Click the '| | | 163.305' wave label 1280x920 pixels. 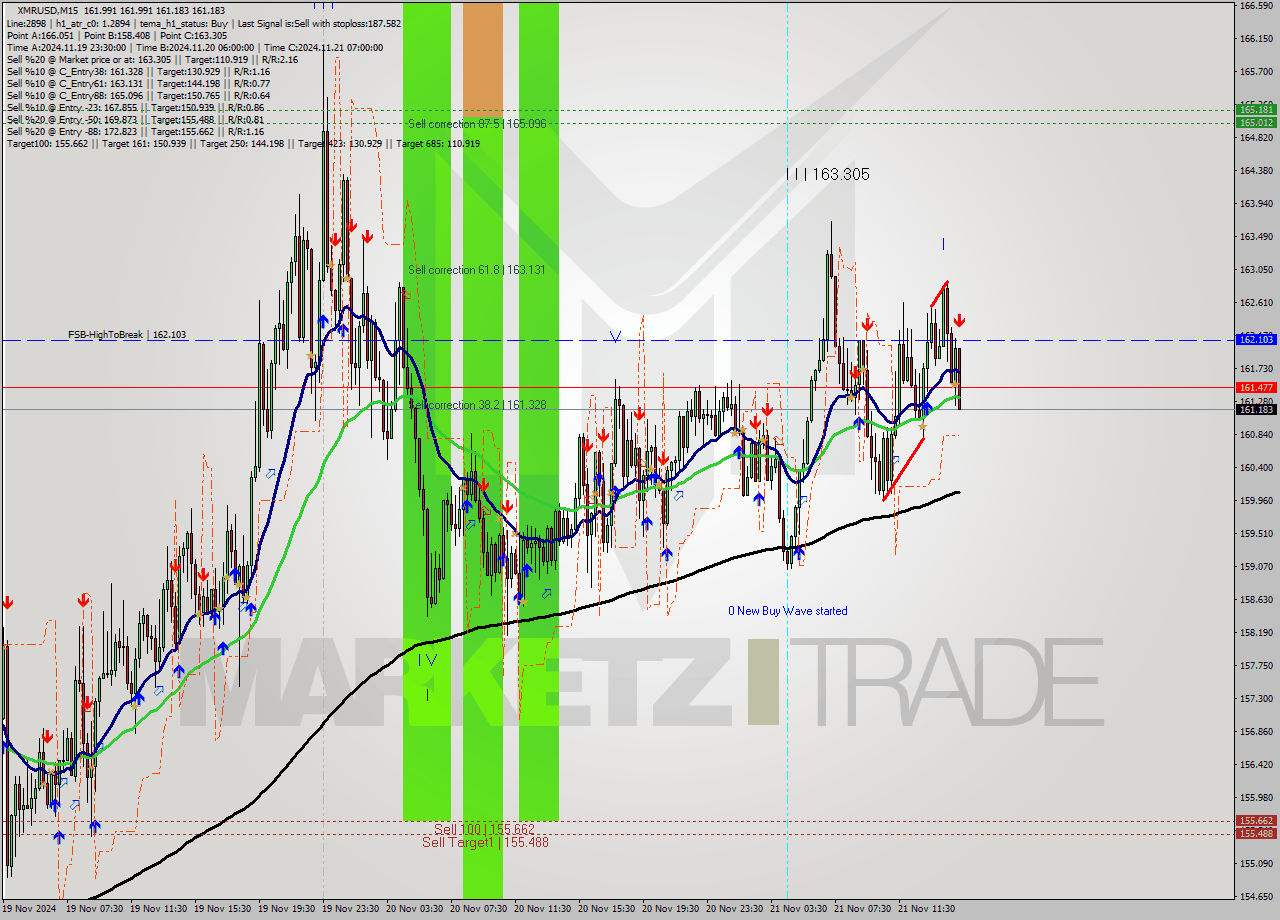click(x=827, y=174)
